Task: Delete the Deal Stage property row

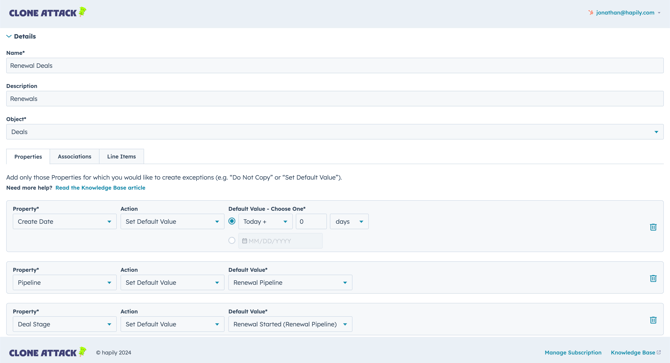Action: pyautogui.click(x=653, y=320)
